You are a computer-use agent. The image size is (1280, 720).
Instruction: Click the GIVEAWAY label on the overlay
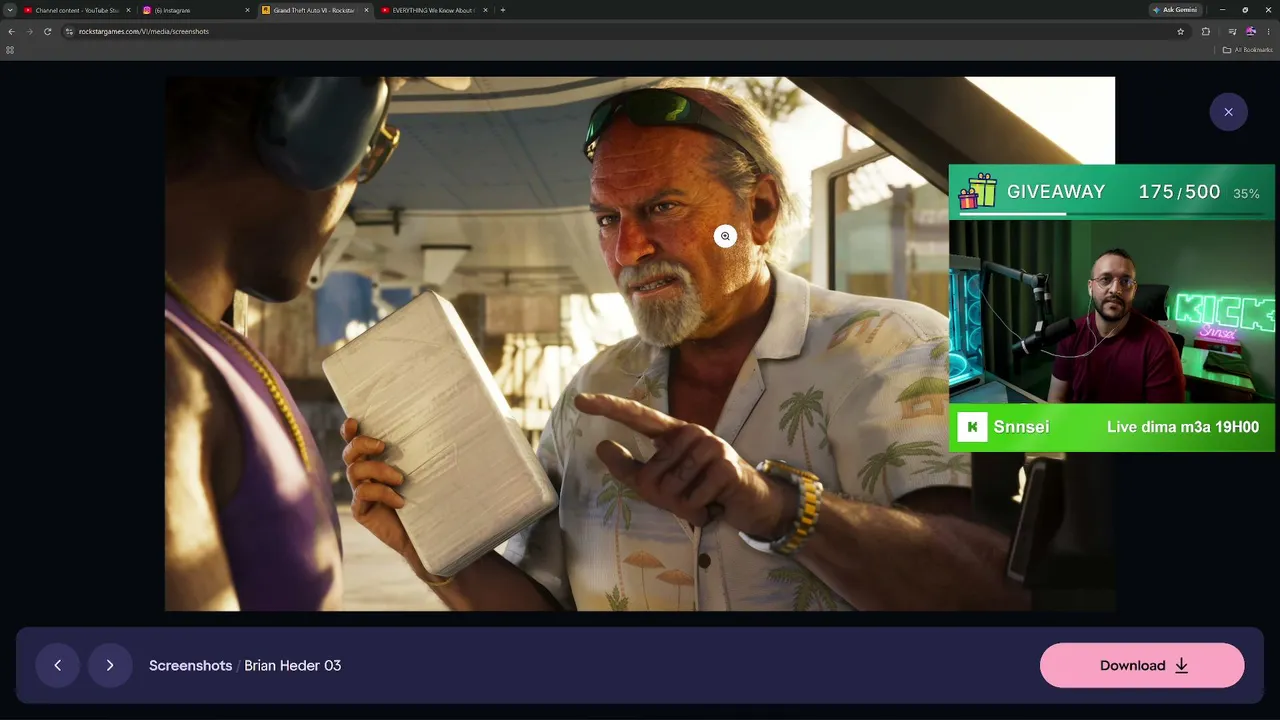coord(1056,192)
